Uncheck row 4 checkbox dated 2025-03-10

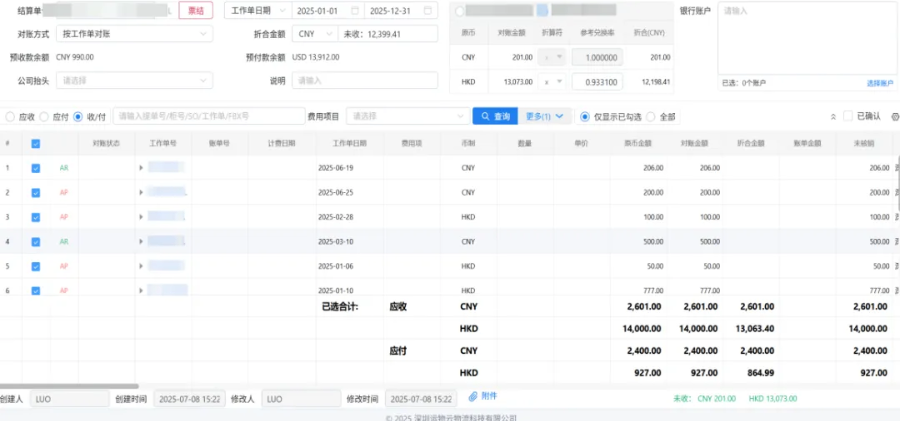(36, 242)
